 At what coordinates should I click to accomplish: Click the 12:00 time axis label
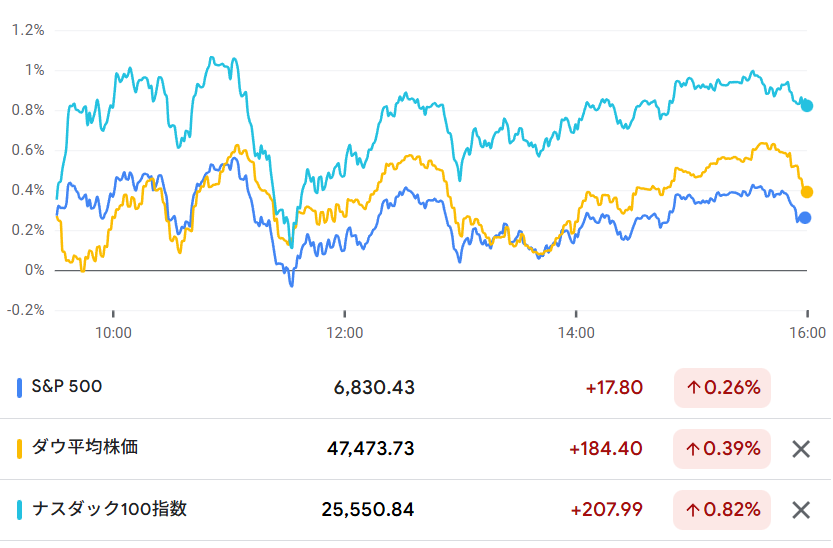pyautogui.click(x=344, y=332)
